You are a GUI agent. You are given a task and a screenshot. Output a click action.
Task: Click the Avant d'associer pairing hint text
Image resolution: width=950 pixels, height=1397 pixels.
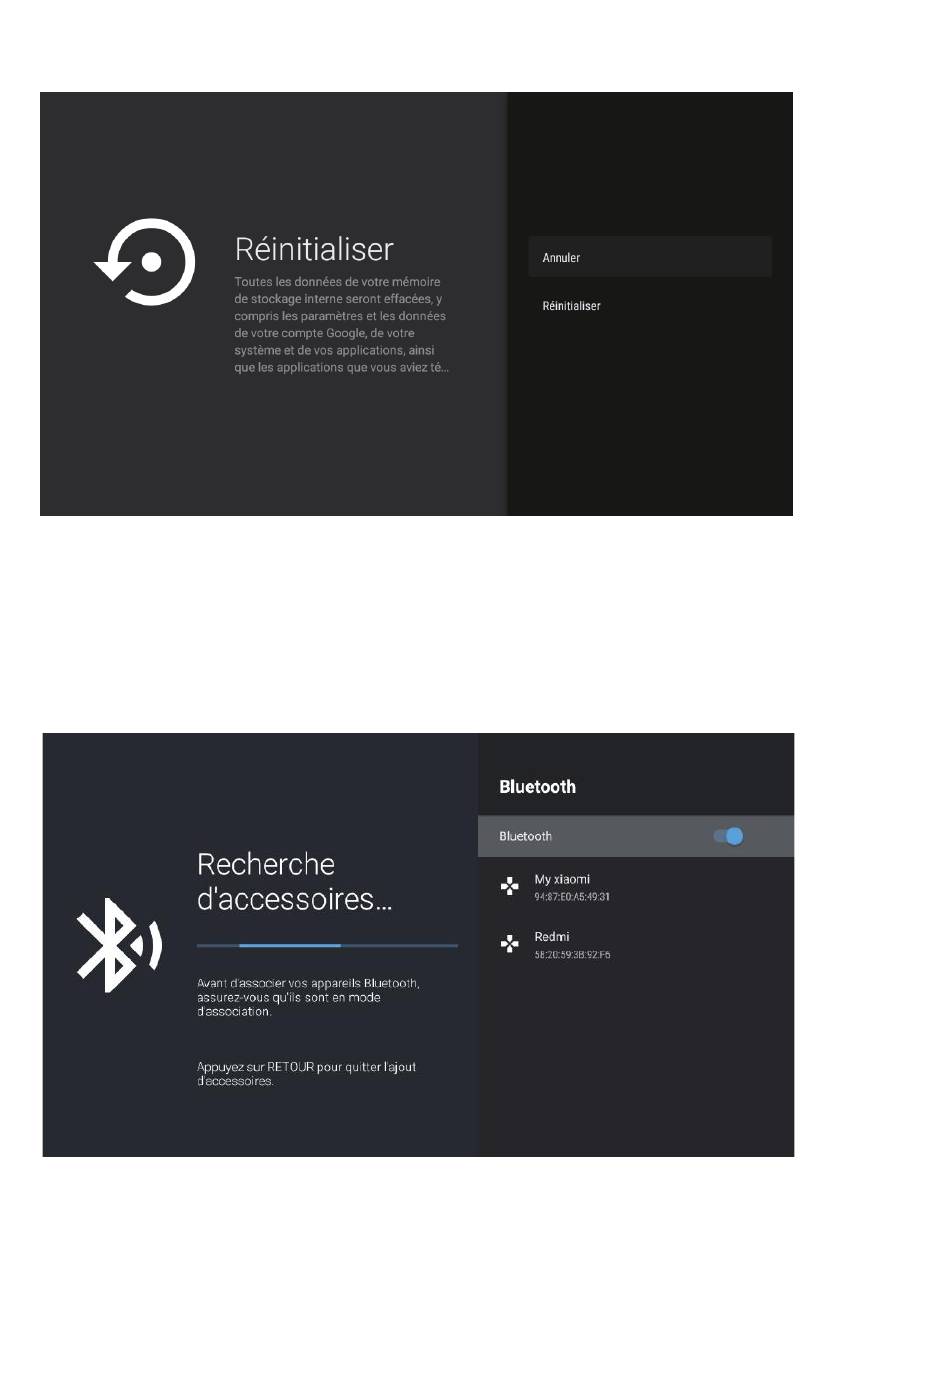[x=308, y=997]
